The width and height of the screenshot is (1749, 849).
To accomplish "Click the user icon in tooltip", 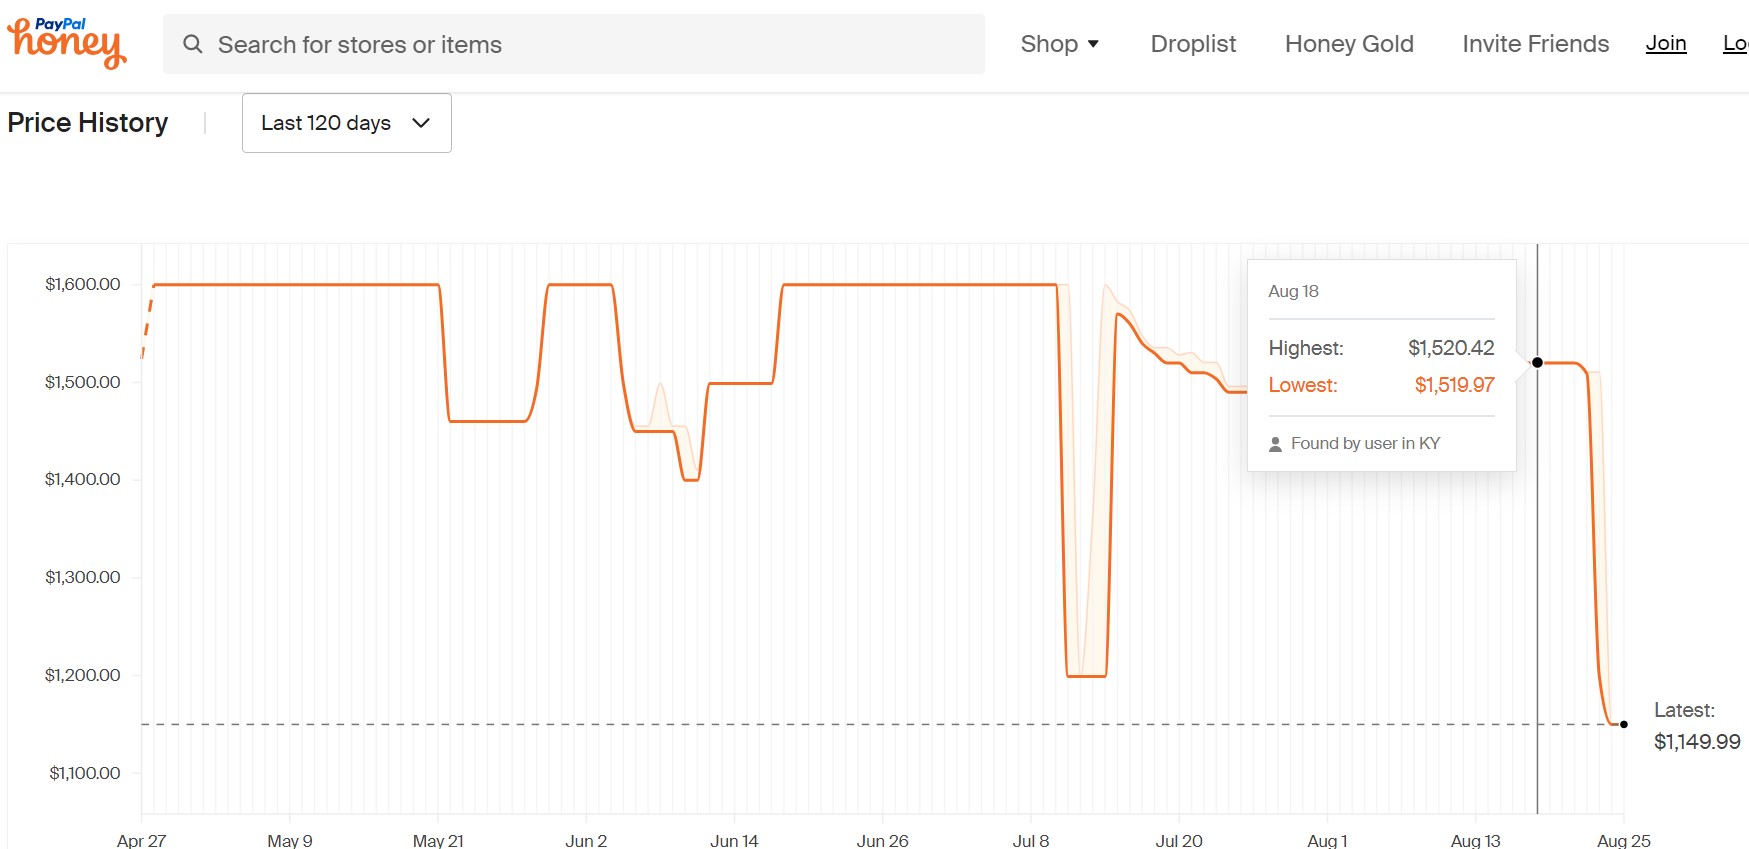I will click(x=1275, y=444).
